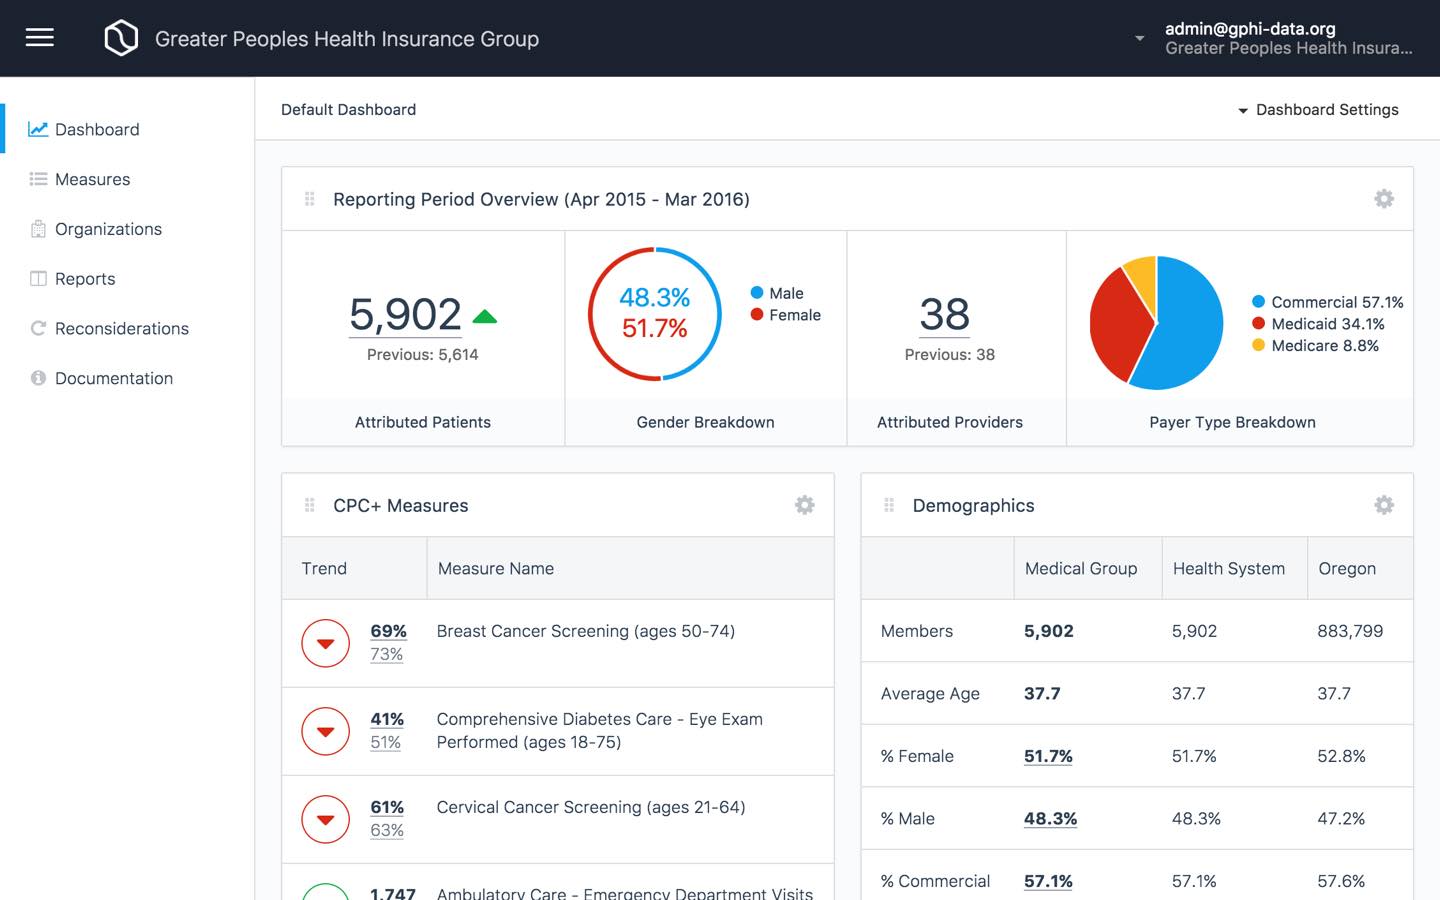Click the CPC+ Measures drag handle

[310, 505]
